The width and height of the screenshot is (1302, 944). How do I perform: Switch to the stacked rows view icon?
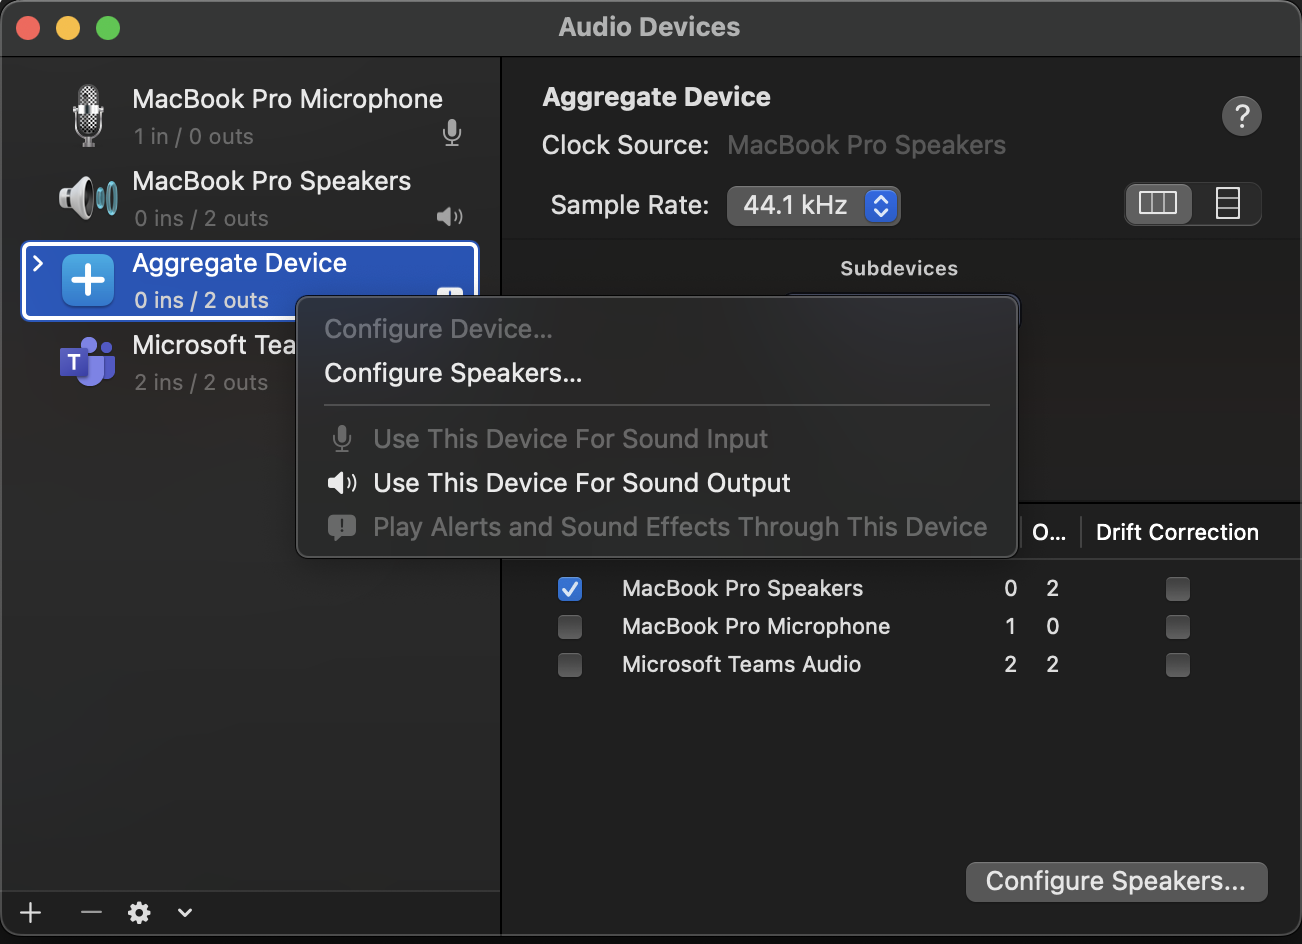(x=1227, y=204)
